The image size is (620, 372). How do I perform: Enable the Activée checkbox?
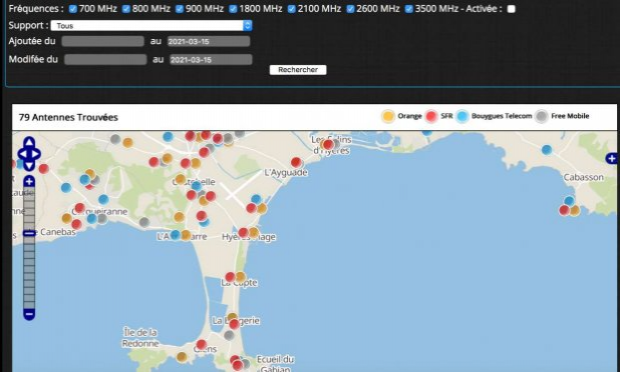511,9
